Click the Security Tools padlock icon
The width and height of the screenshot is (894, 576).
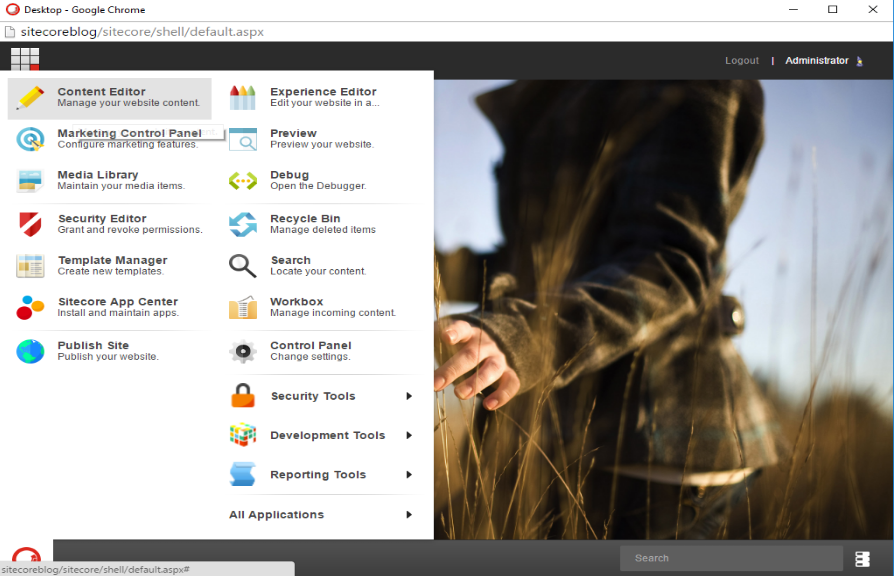tap(243, 395)
